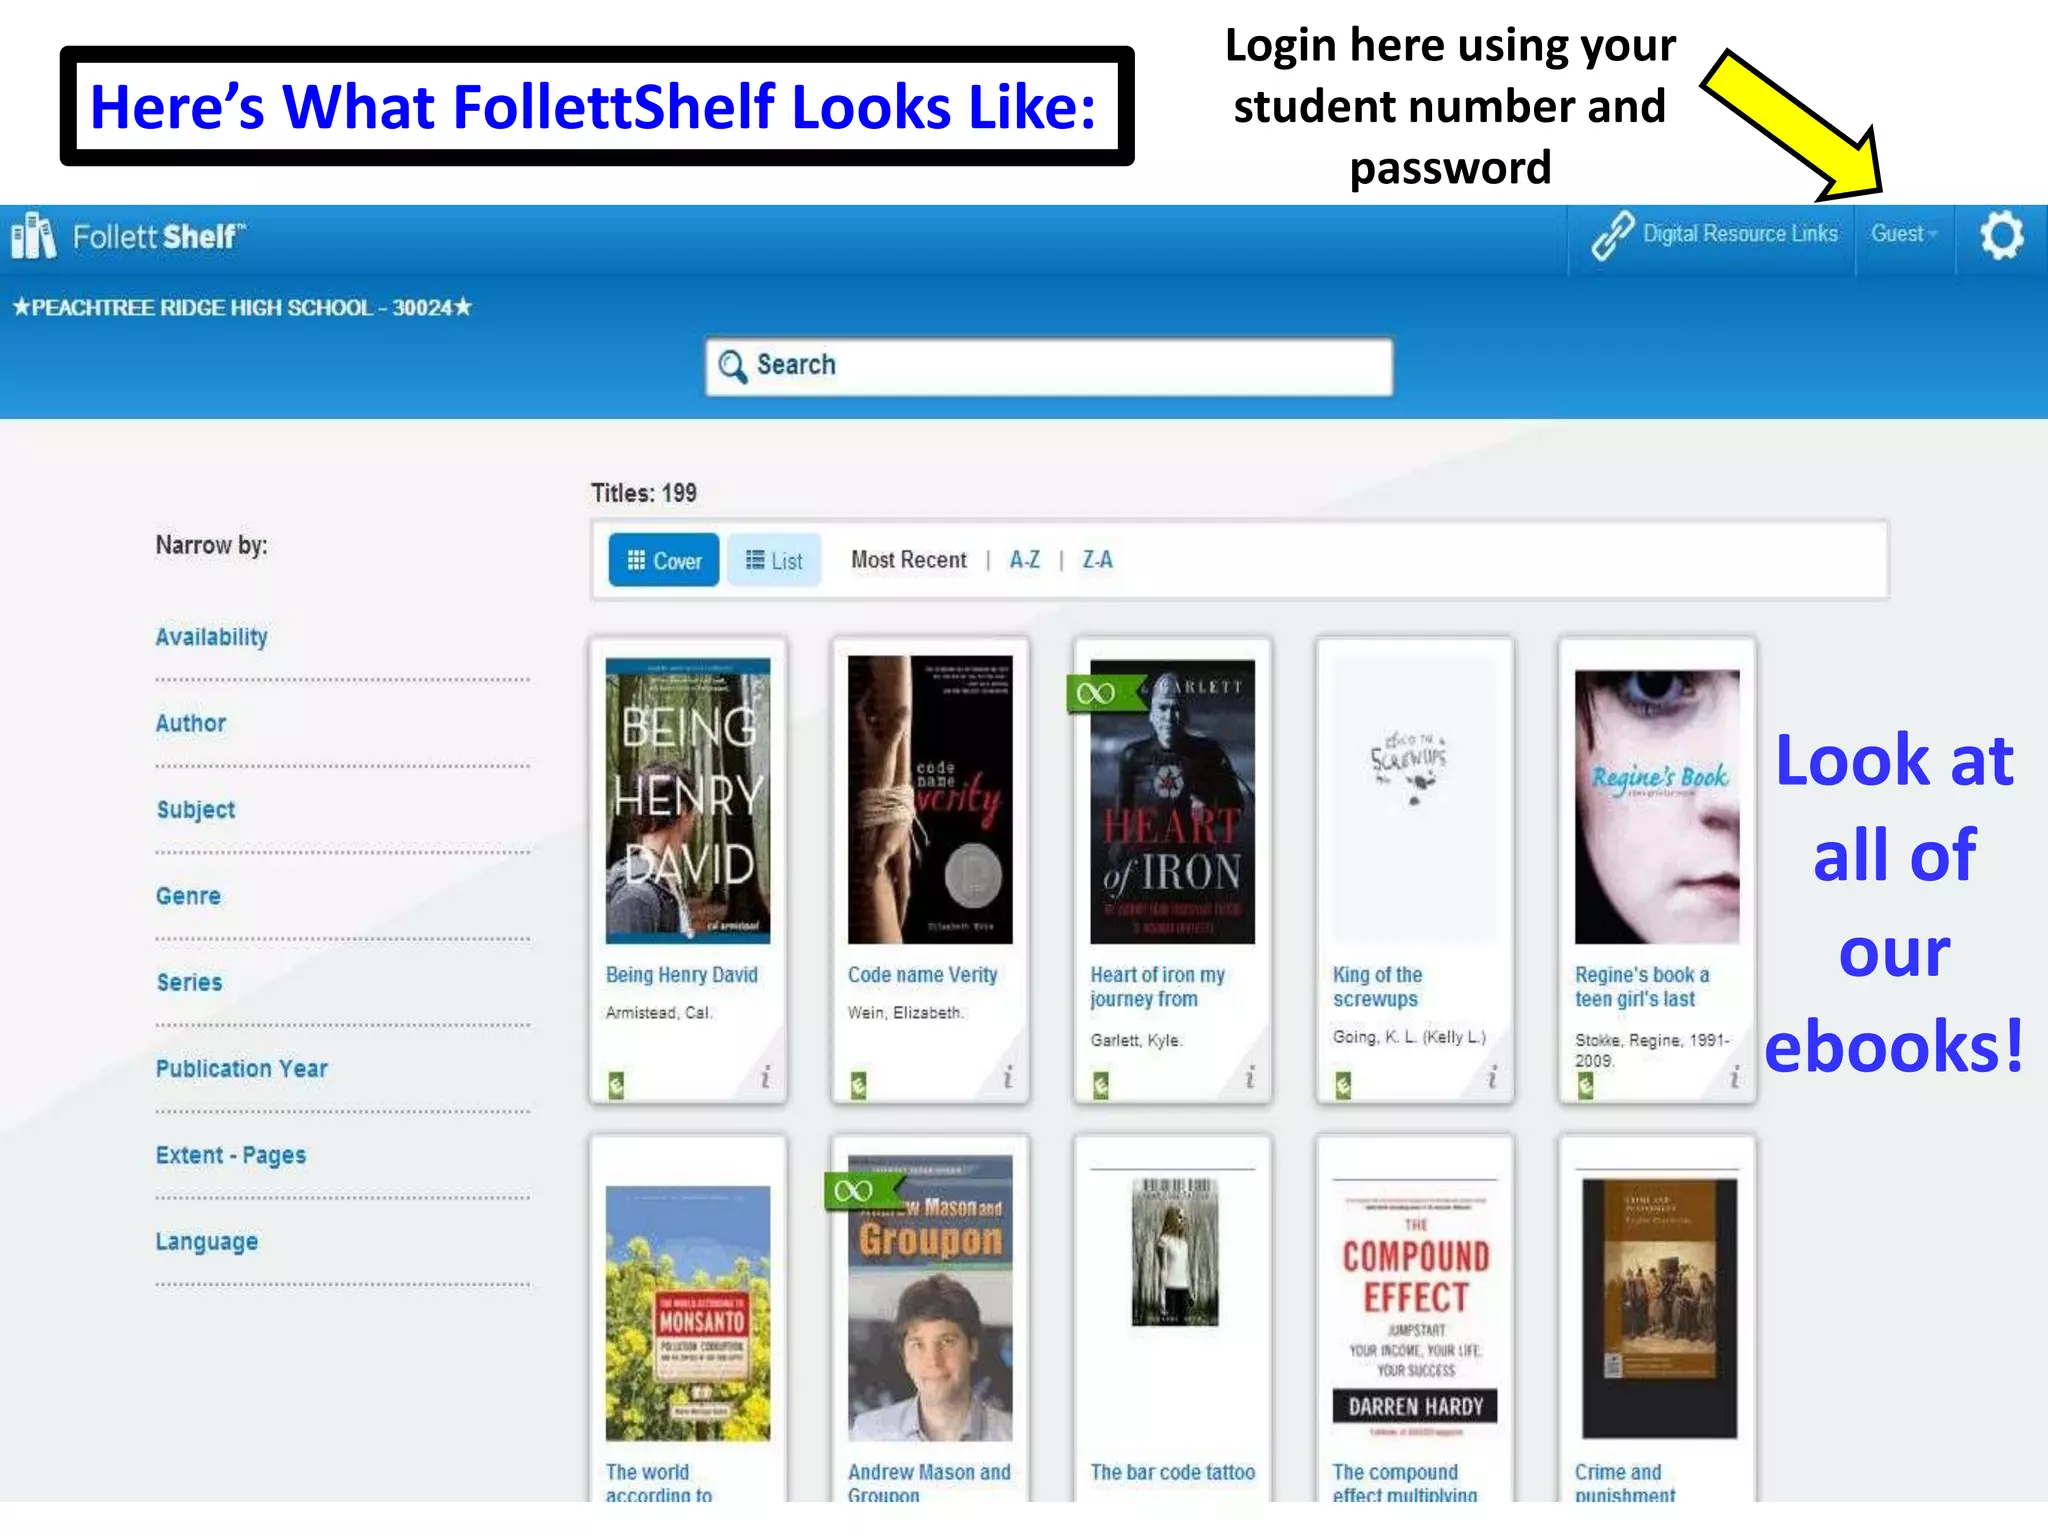Image resolution: width=2048 pixels, height=1536 pixels.
Task: Click the Andrew Mason Groupon cover thumbnail
Action: pyautogui.click(x=930, y=1298)
